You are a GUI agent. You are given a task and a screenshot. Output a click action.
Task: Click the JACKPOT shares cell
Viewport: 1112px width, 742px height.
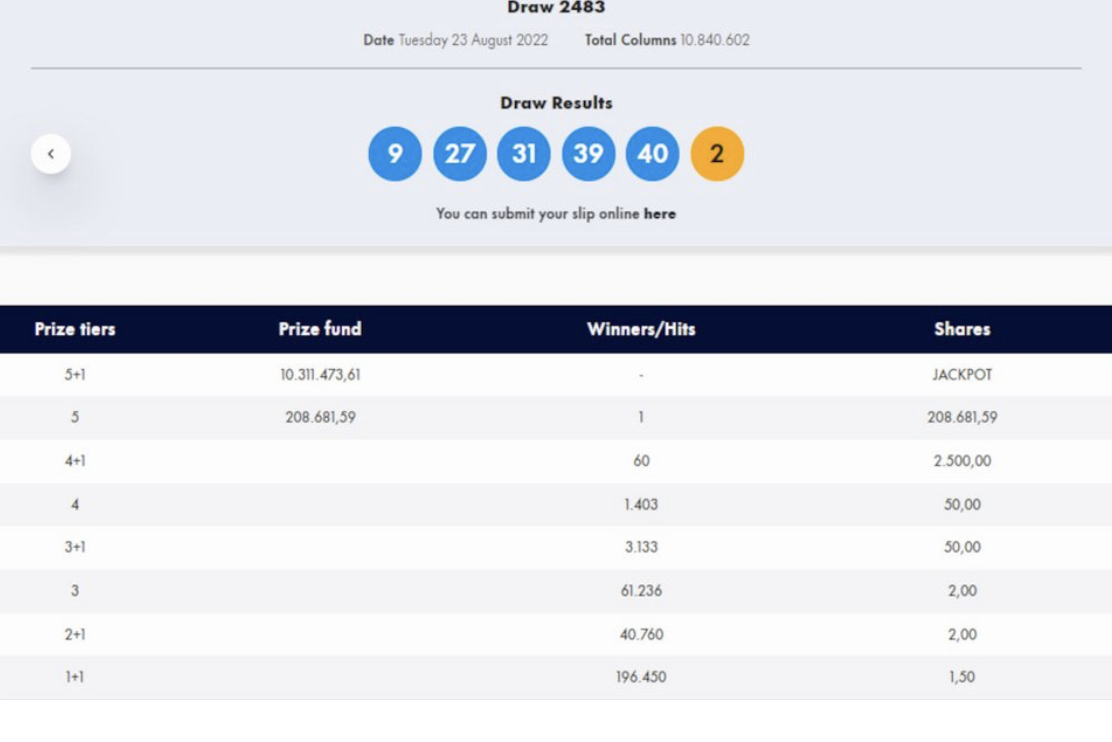(962, 375)
